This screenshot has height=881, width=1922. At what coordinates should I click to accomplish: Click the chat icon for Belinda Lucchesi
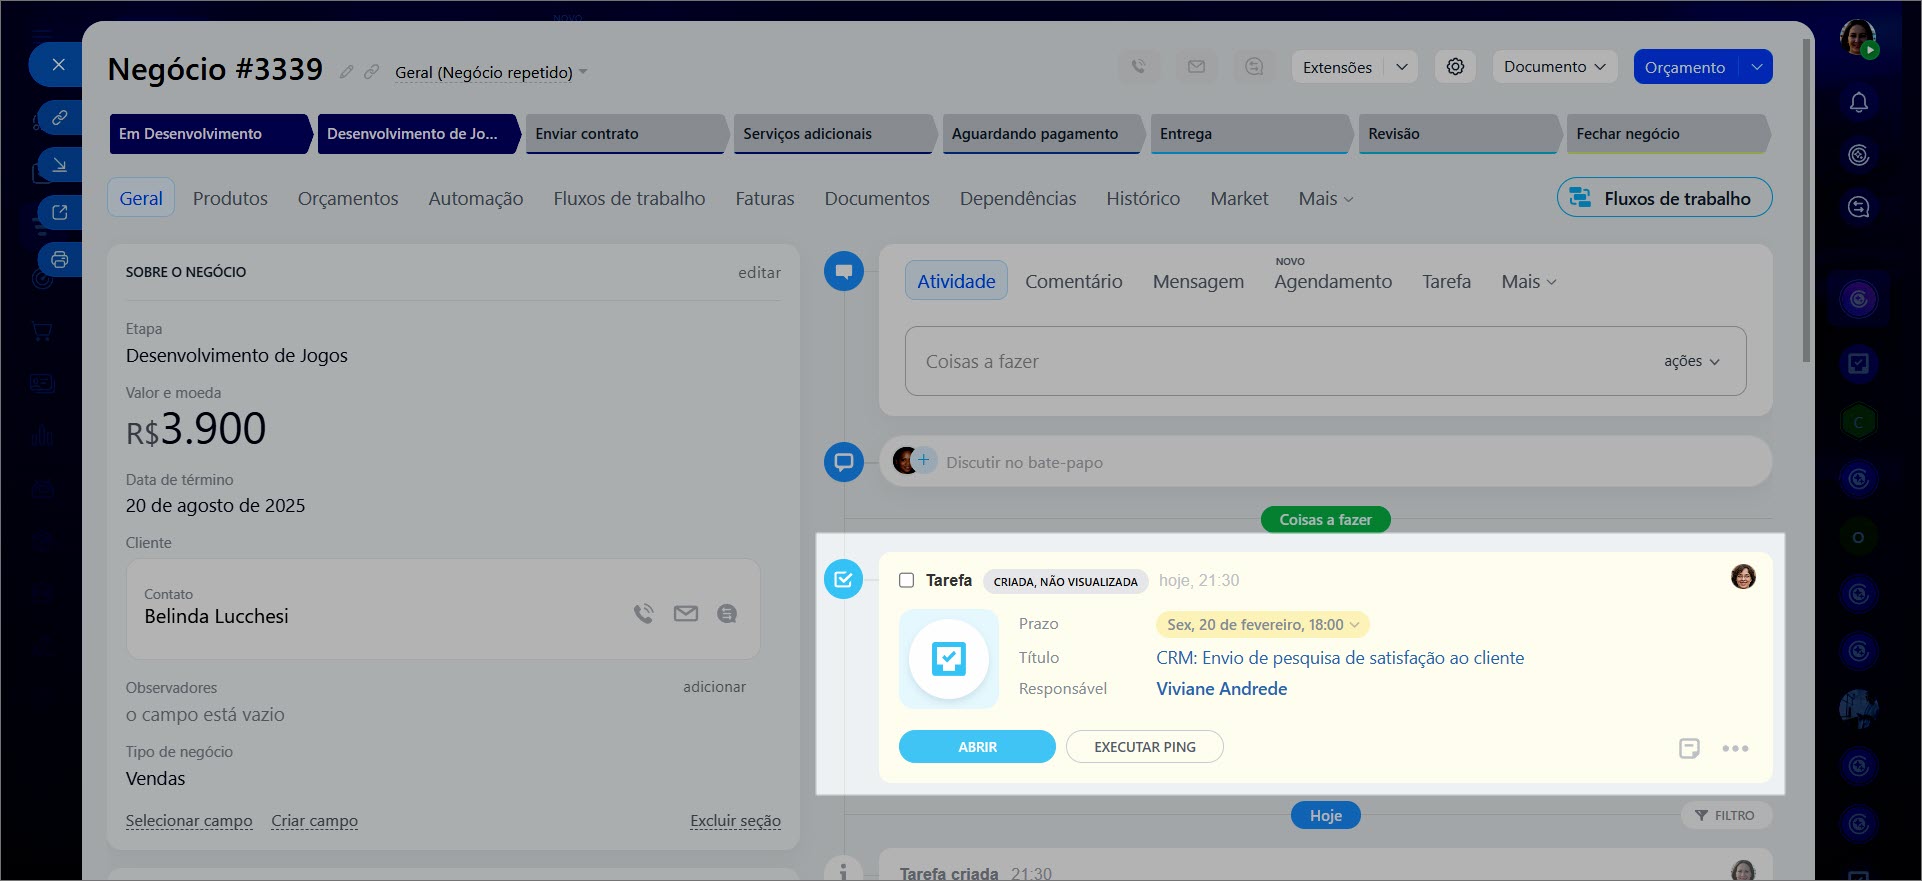727,614
